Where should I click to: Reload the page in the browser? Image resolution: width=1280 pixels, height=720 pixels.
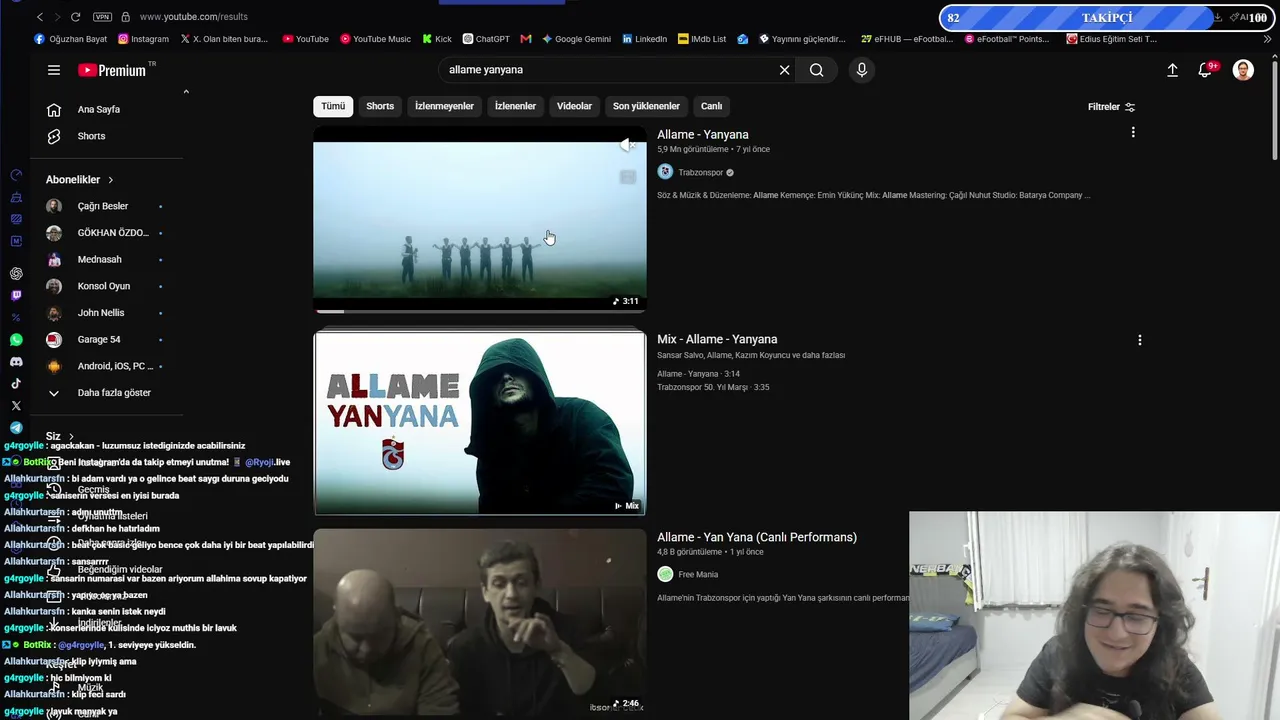tap(75, 17)
